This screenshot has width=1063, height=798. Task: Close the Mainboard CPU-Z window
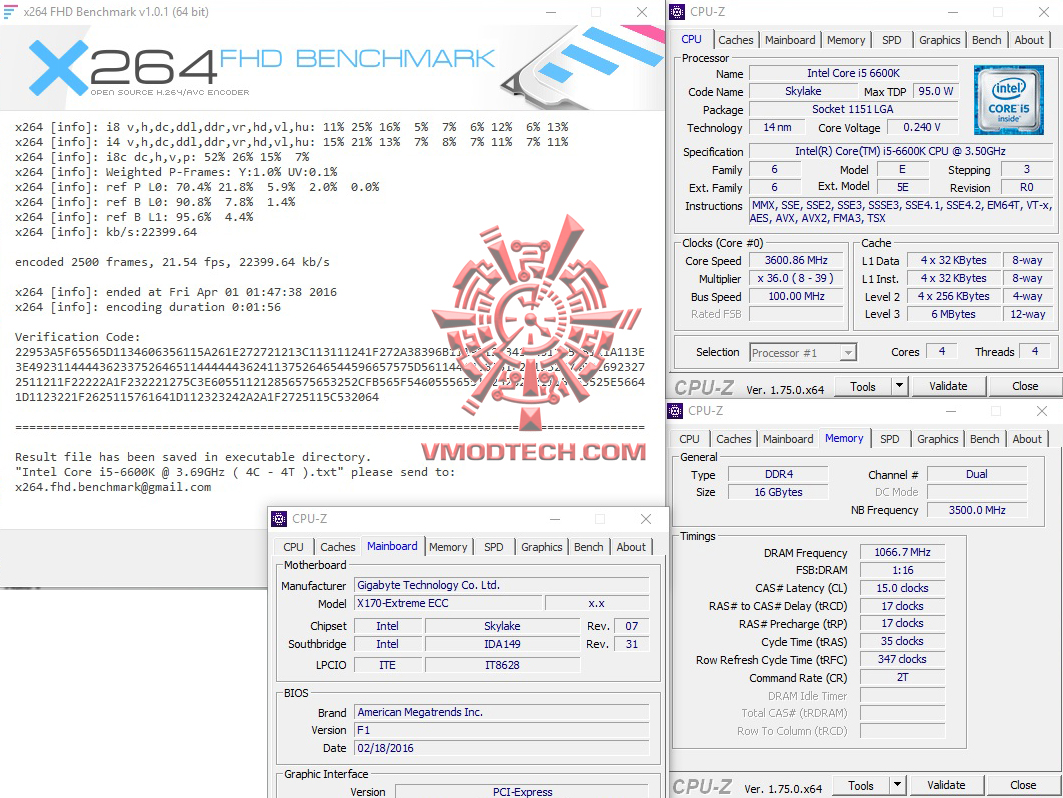646,519
